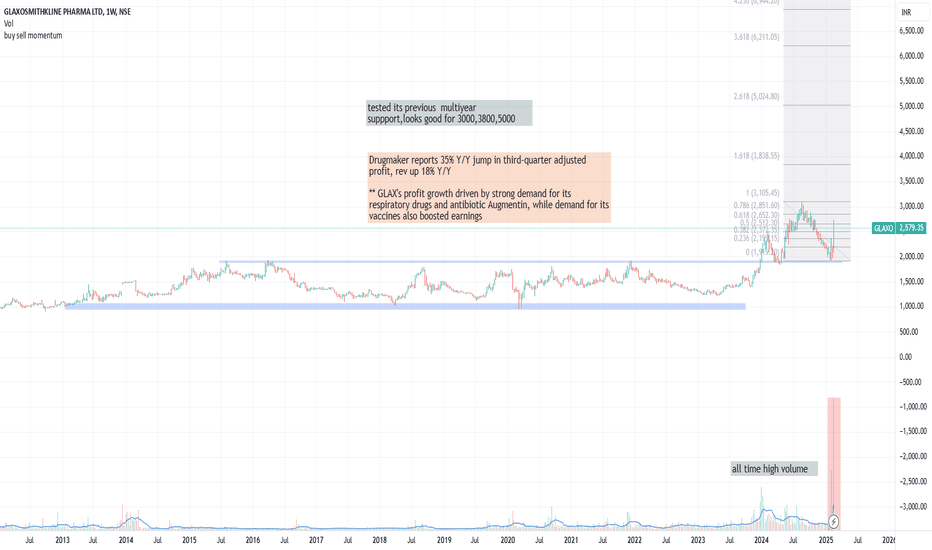Viewport: 932px width, 550px height.
Task: Select the 'all time high volume' annotation
Action: 774,469
